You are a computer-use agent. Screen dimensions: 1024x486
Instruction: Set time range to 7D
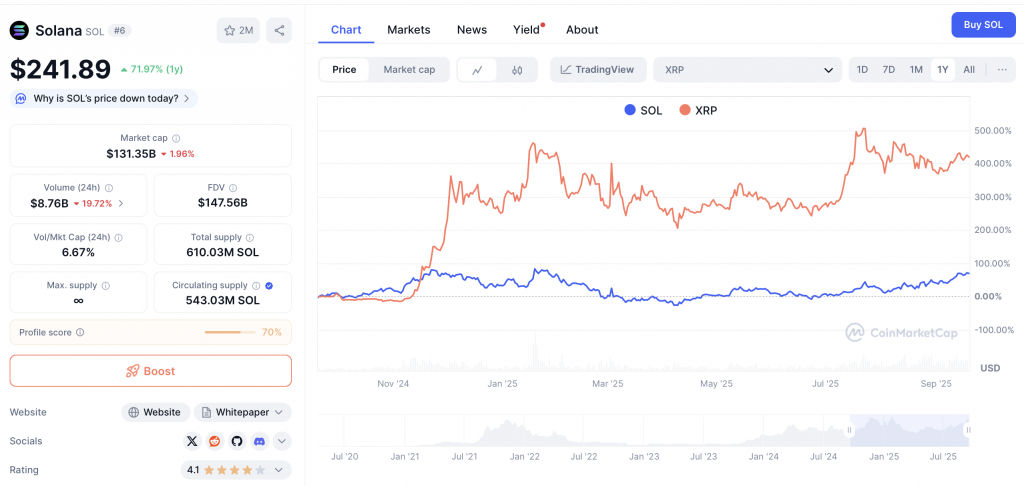pos(889,70)
